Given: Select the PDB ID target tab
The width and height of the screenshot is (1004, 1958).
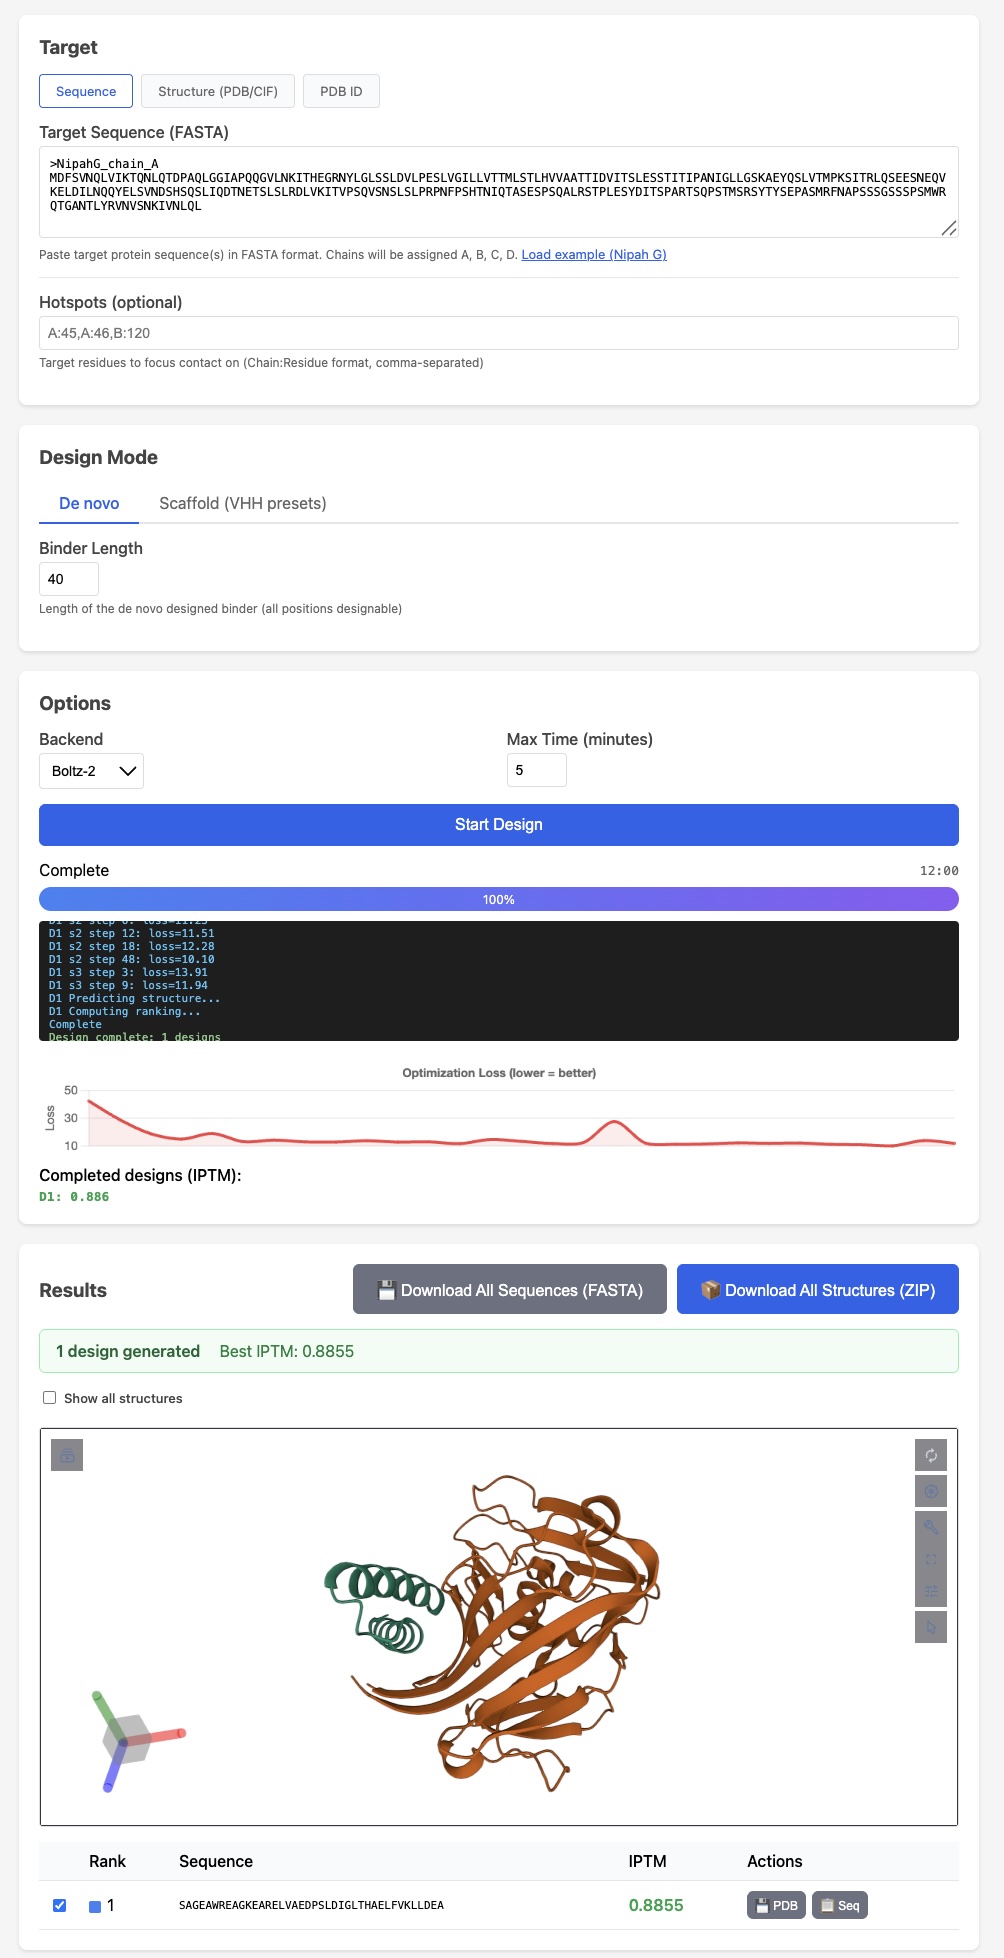Looking at the screenshot, I should tap(341, 91).
